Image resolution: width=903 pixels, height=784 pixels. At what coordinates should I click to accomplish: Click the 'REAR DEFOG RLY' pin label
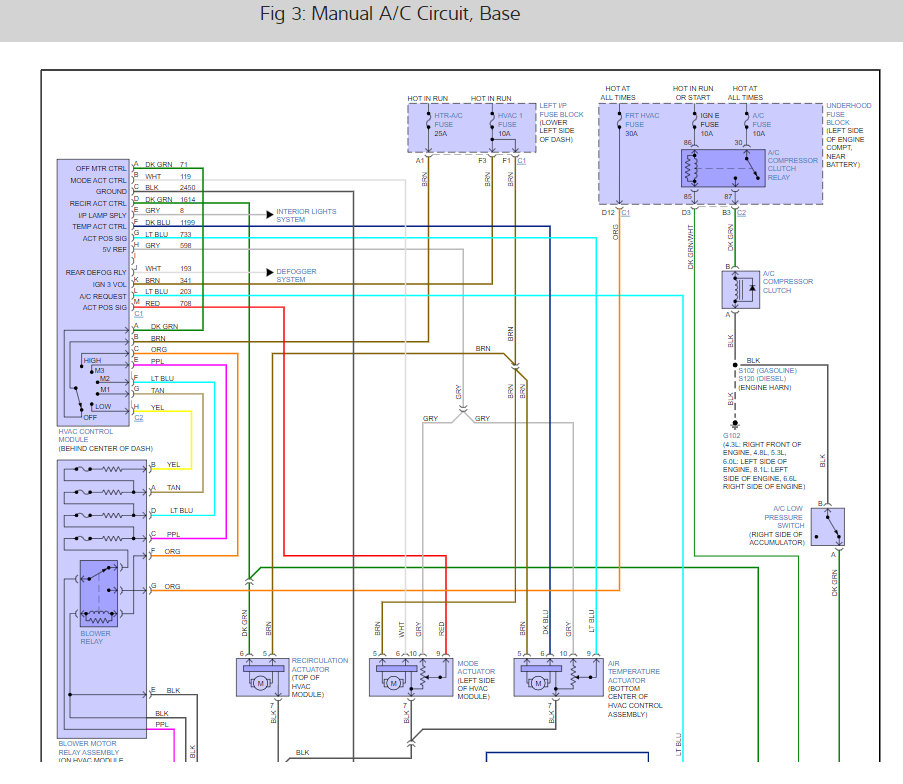(96, 272)
